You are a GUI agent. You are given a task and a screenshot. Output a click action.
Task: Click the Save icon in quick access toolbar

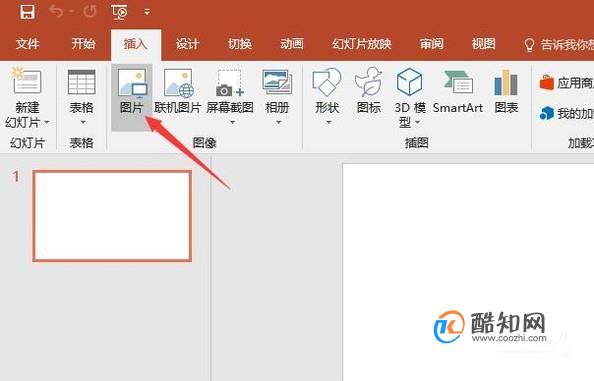click(27, 12)
